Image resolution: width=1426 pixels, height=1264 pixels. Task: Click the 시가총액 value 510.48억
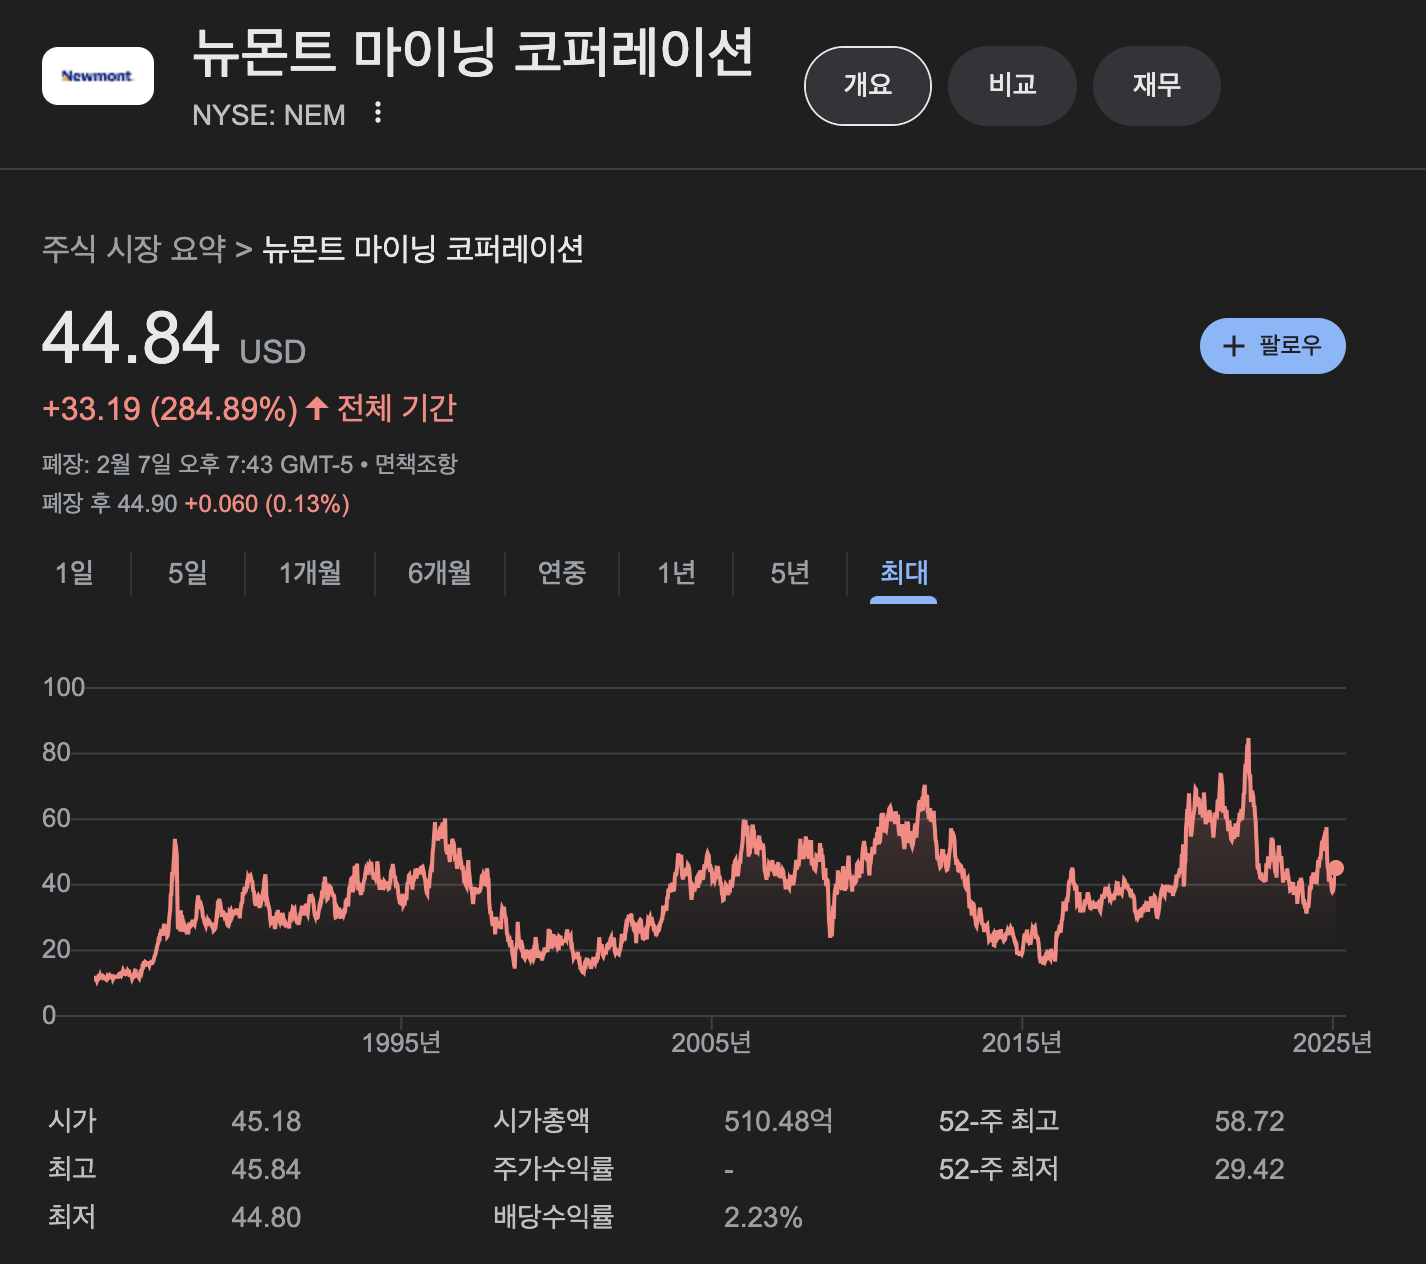point(778,1121)
